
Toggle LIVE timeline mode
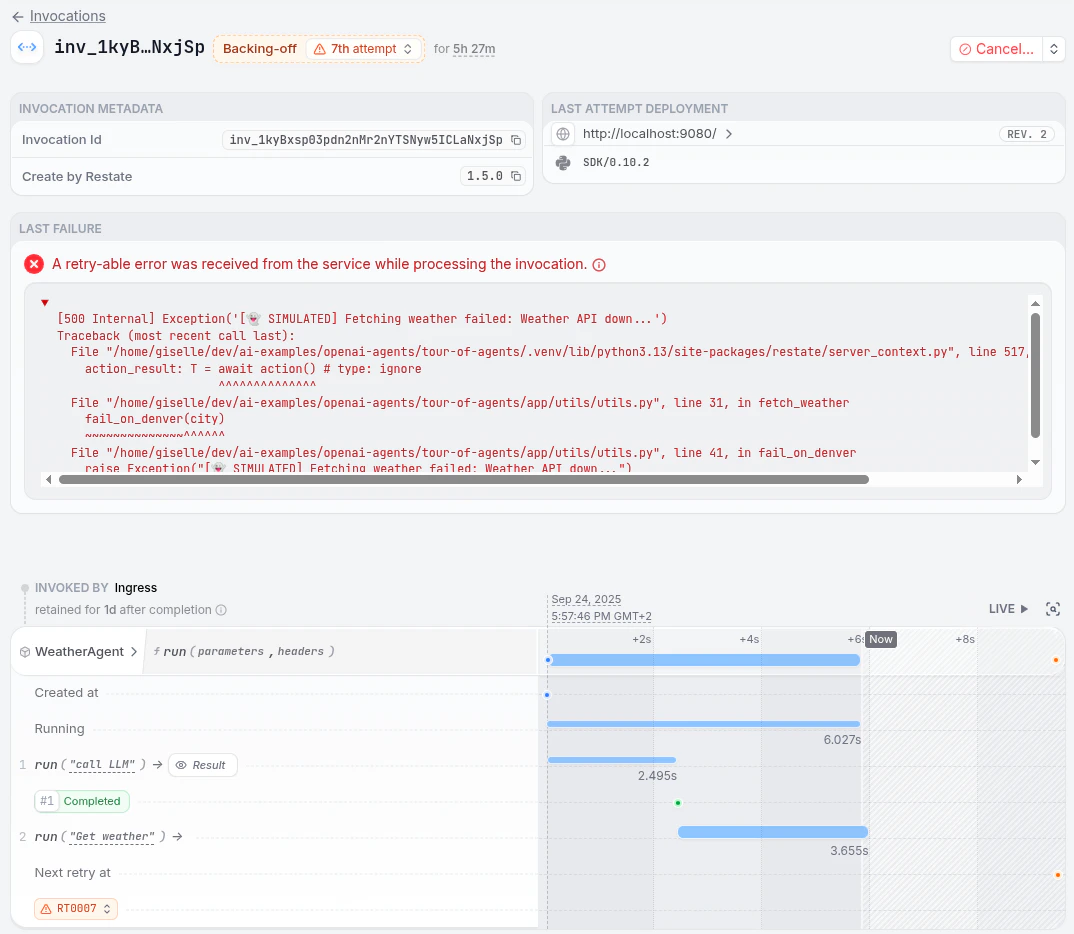pyautogui.click(x=1008, y=609)
